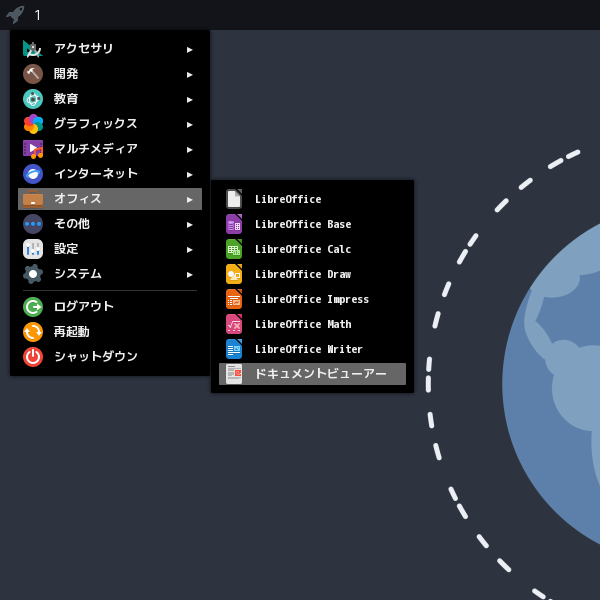Viewport: 600px width, 600px height.
Task: Click the システム gear icon
Action: click(x=33, y=274)
